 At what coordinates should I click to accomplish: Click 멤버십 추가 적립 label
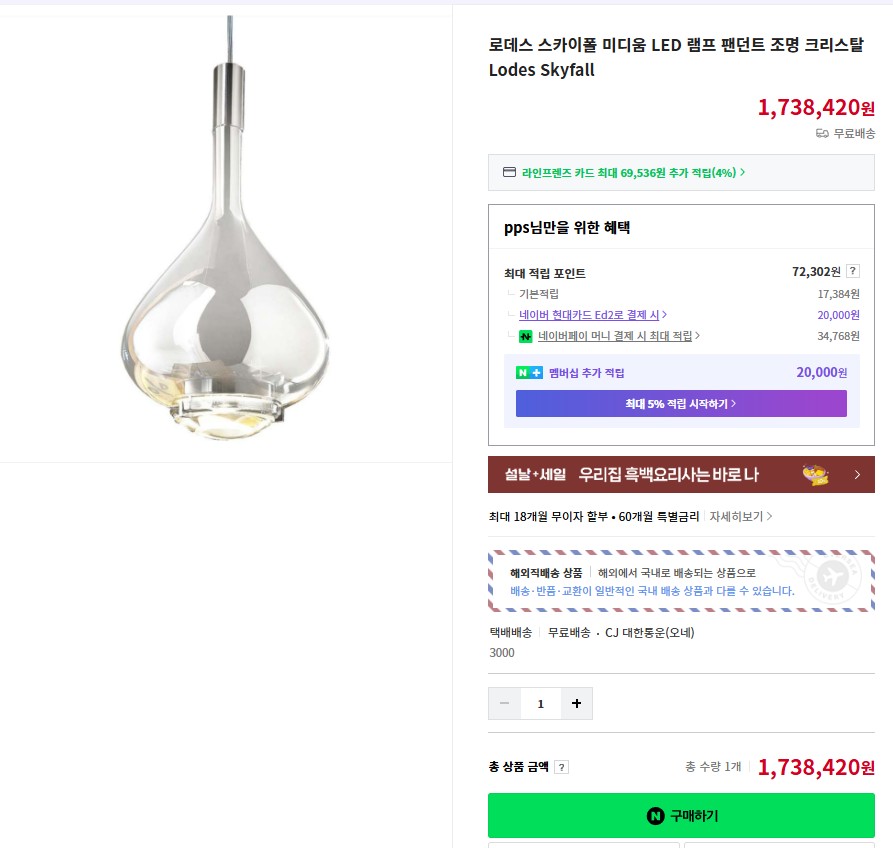pos(586,373)
